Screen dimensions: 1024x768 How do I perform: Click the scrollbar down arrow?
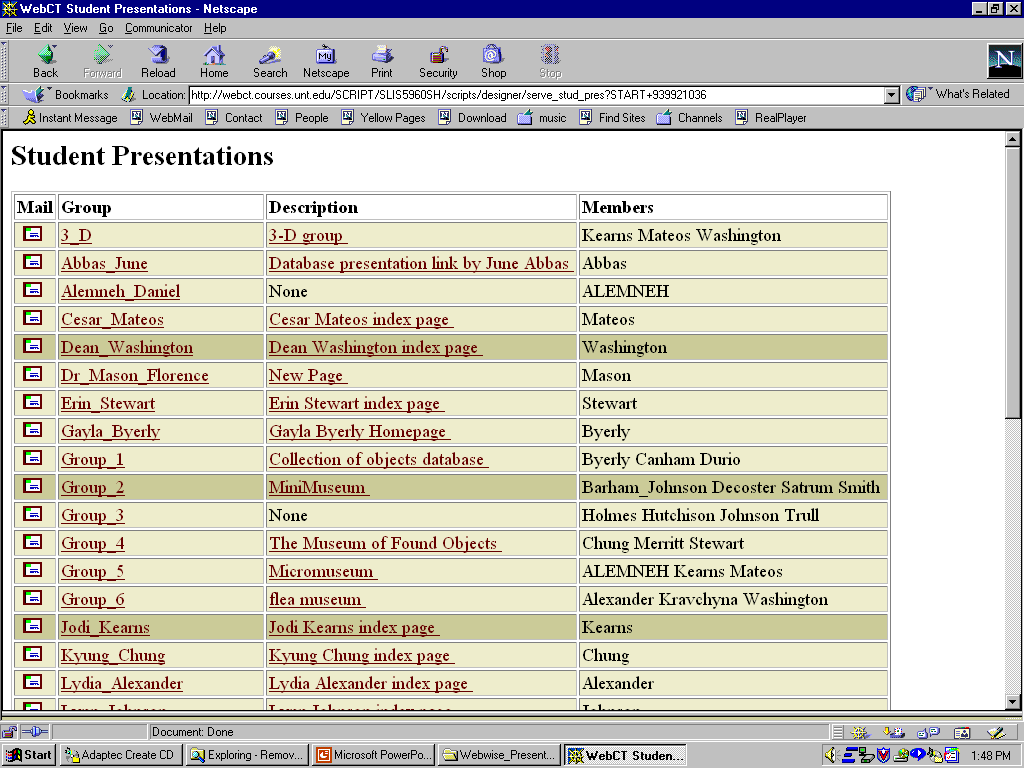point(1012,702)
